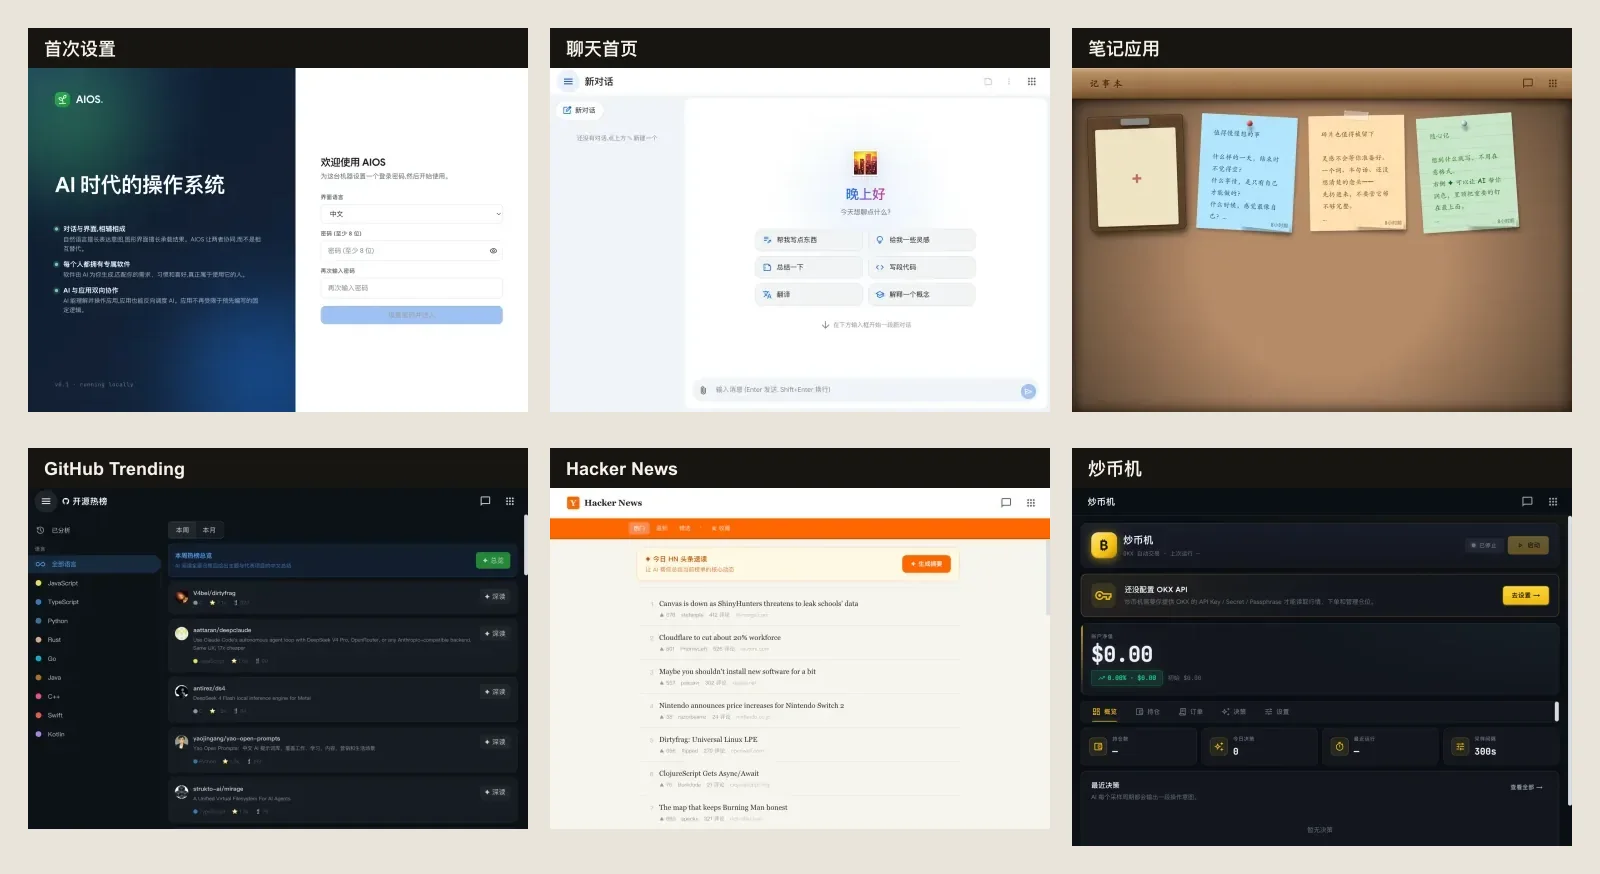Click chat bubble icon in Hacker News header
This screenshot has height=874, width=1600.
coord(1006,503)
